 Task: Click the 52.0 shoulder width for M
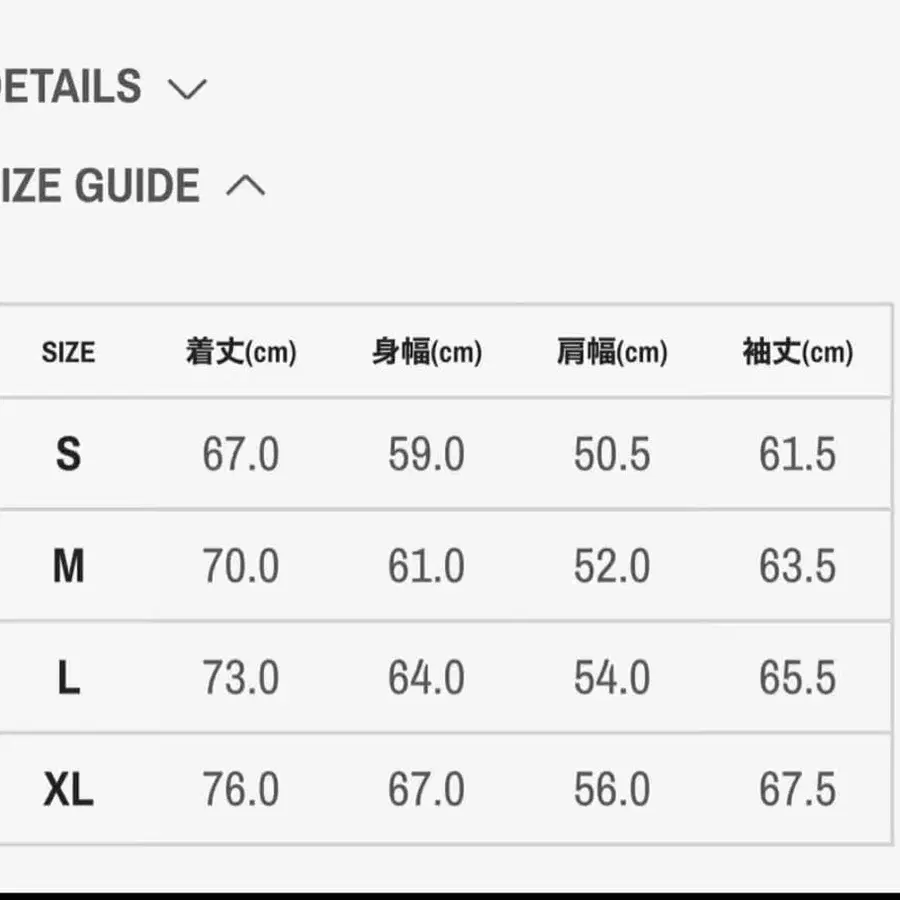[x=612, y=567]
